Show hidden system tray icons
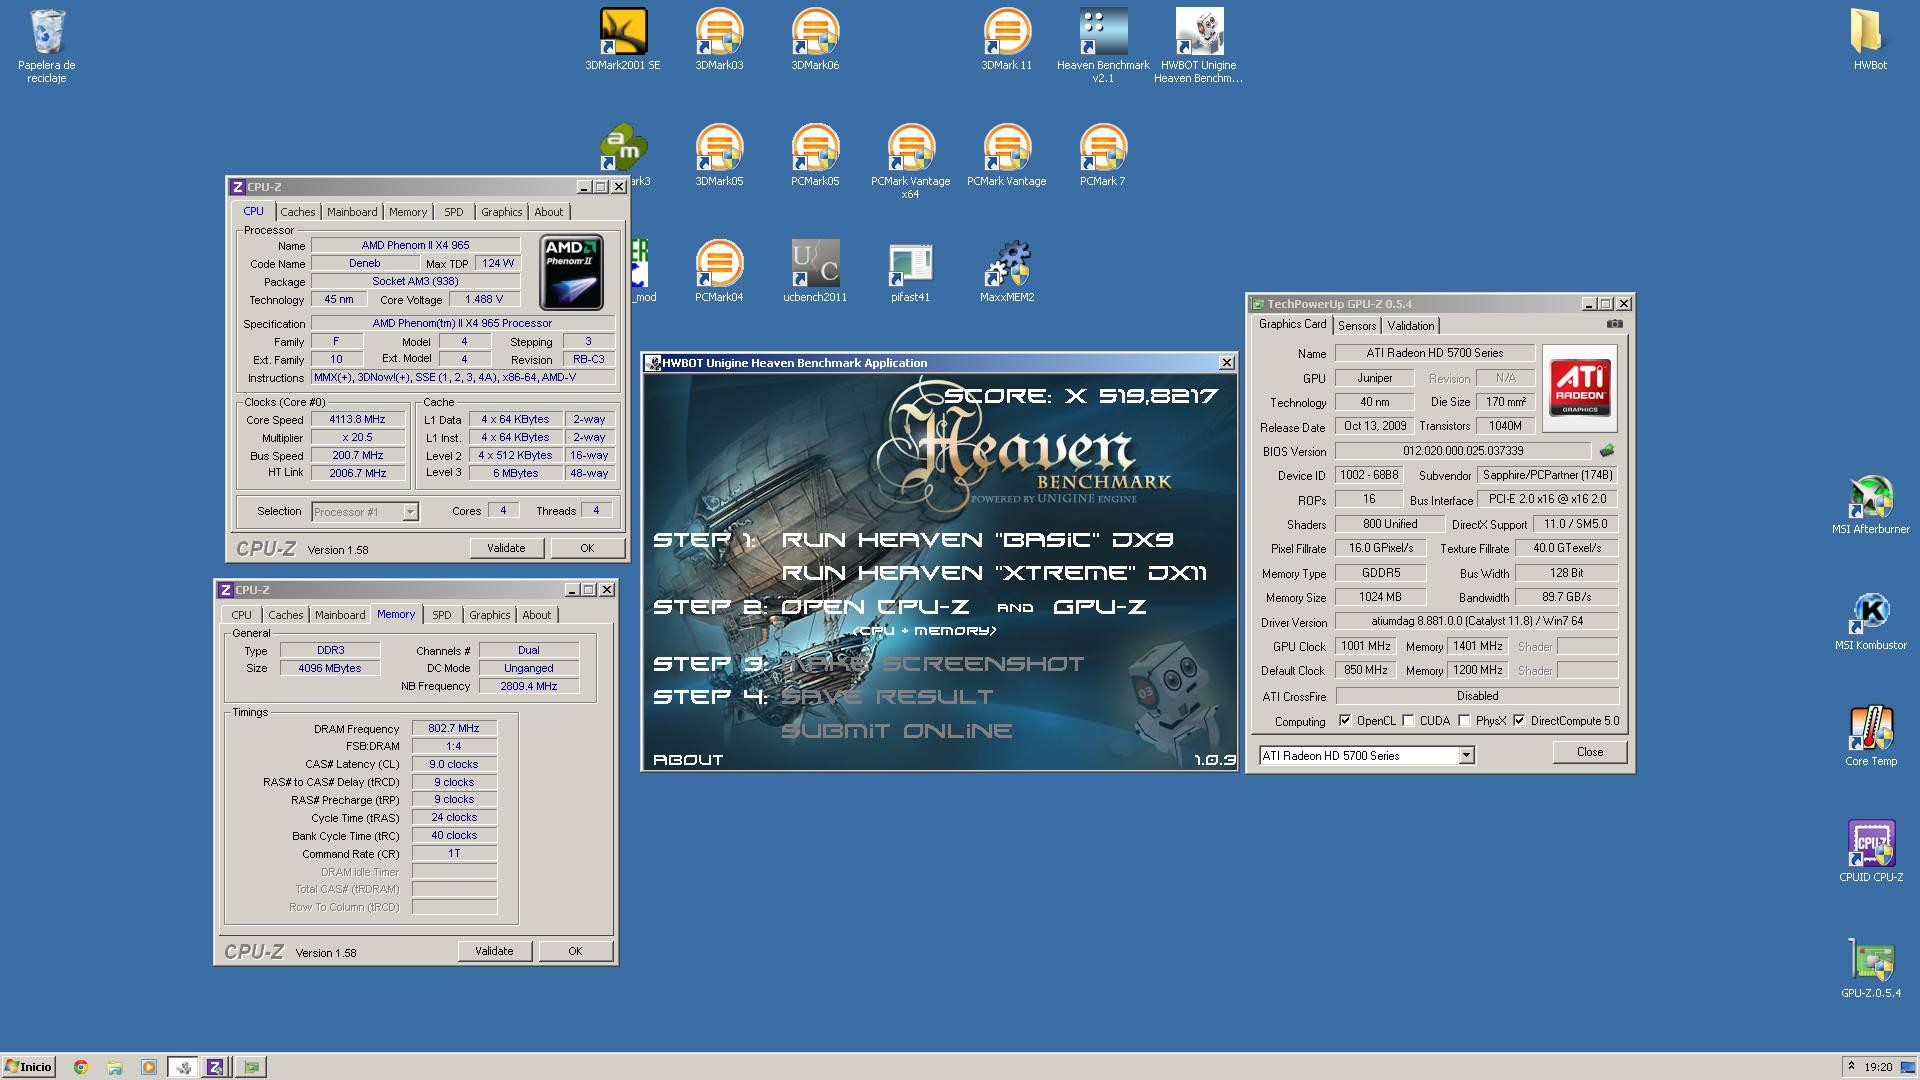The width and height of the screenshot is (1920, 1080). (x=1851, y=1067)
